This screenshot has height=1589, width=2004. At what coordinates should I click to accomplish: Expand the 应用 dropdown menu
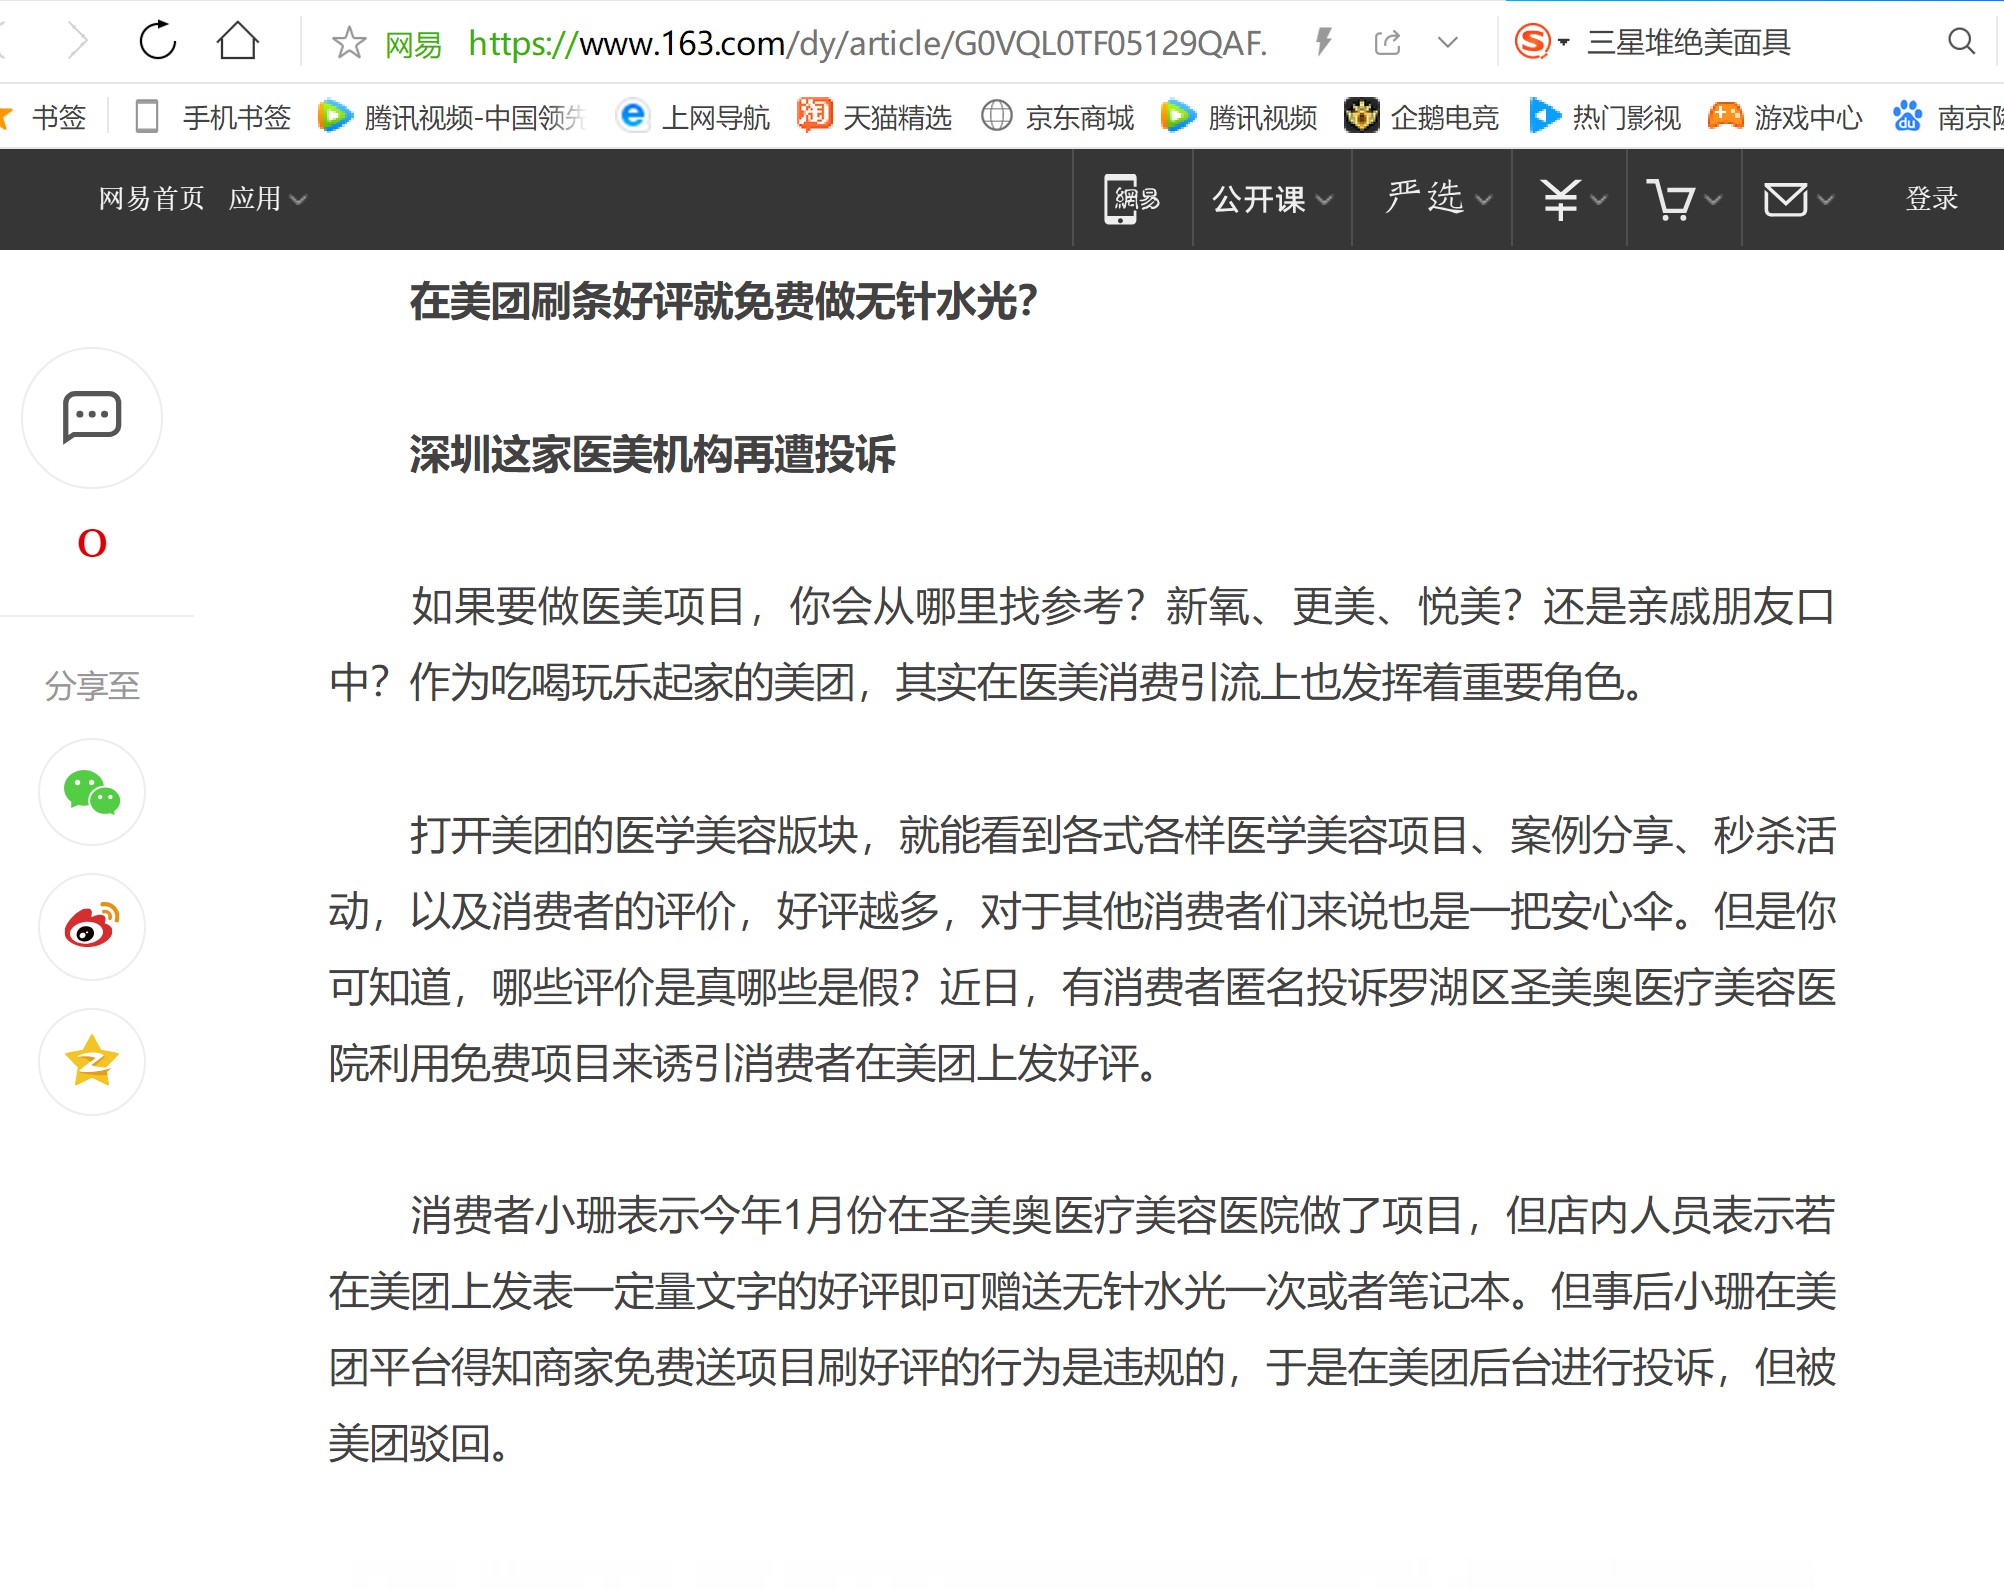click(267, 199)
